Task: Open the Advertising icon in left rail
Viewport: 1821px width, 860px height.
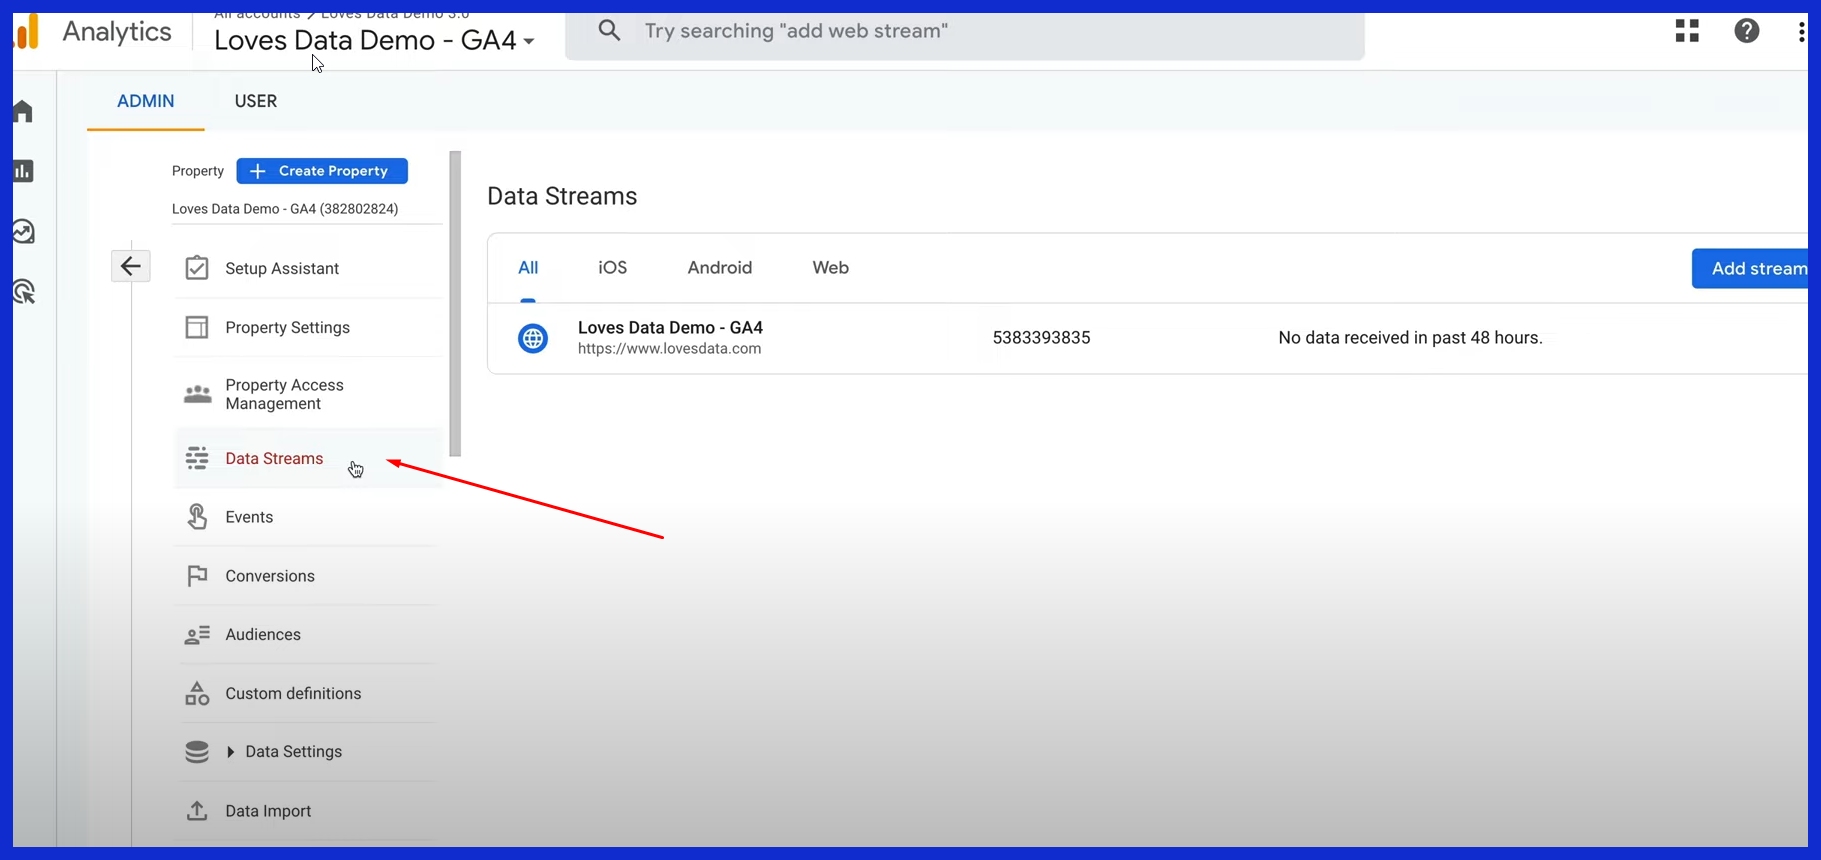Action: pyautogui.click(x=23, y=292)
